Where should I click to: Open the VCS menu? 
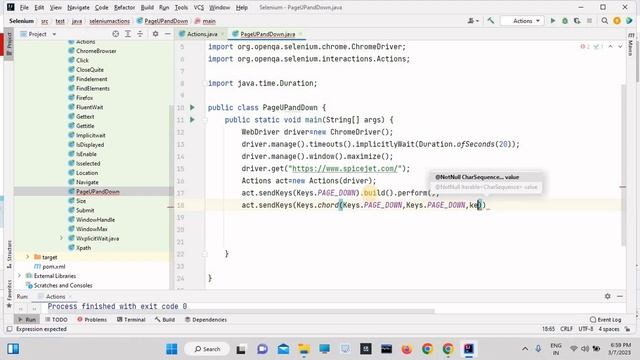[198, 7]
